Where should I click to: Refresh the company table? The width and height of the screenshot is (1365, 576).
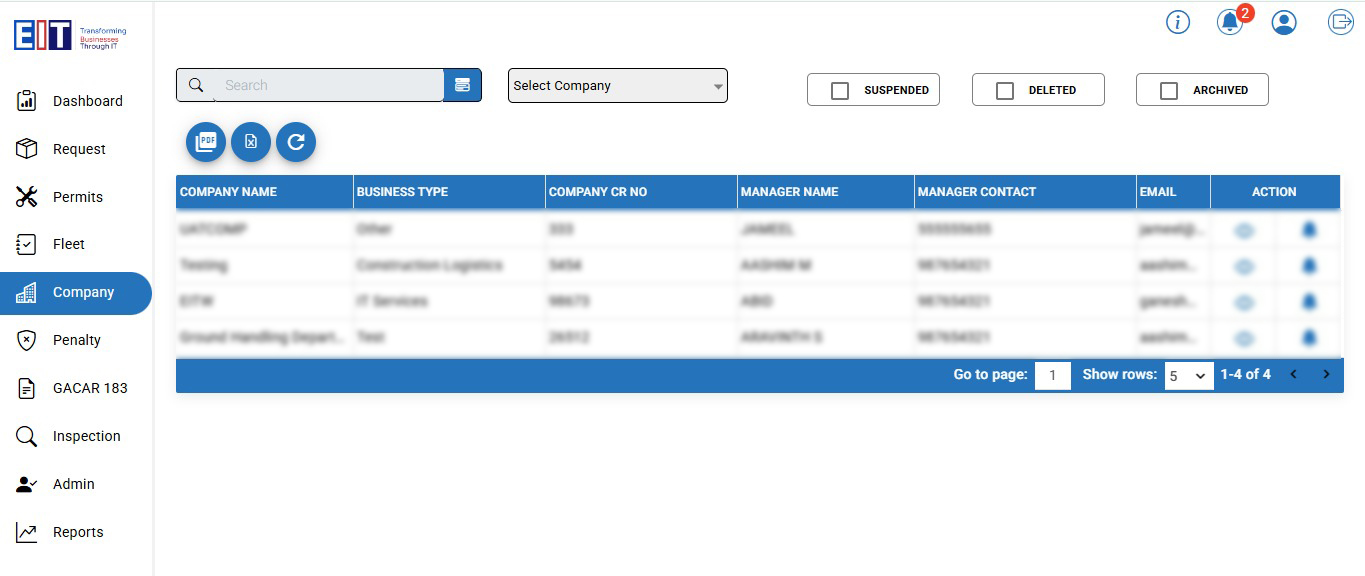296,142
